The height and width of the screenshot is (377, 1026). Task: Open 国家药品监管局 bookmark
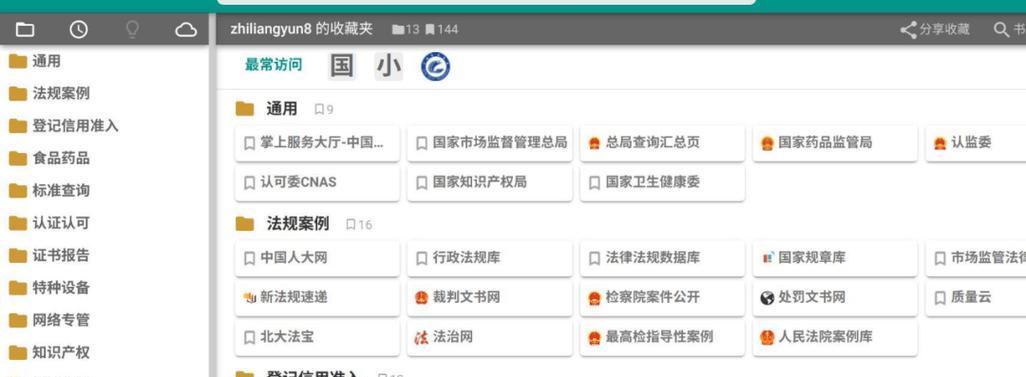[835, 143]
